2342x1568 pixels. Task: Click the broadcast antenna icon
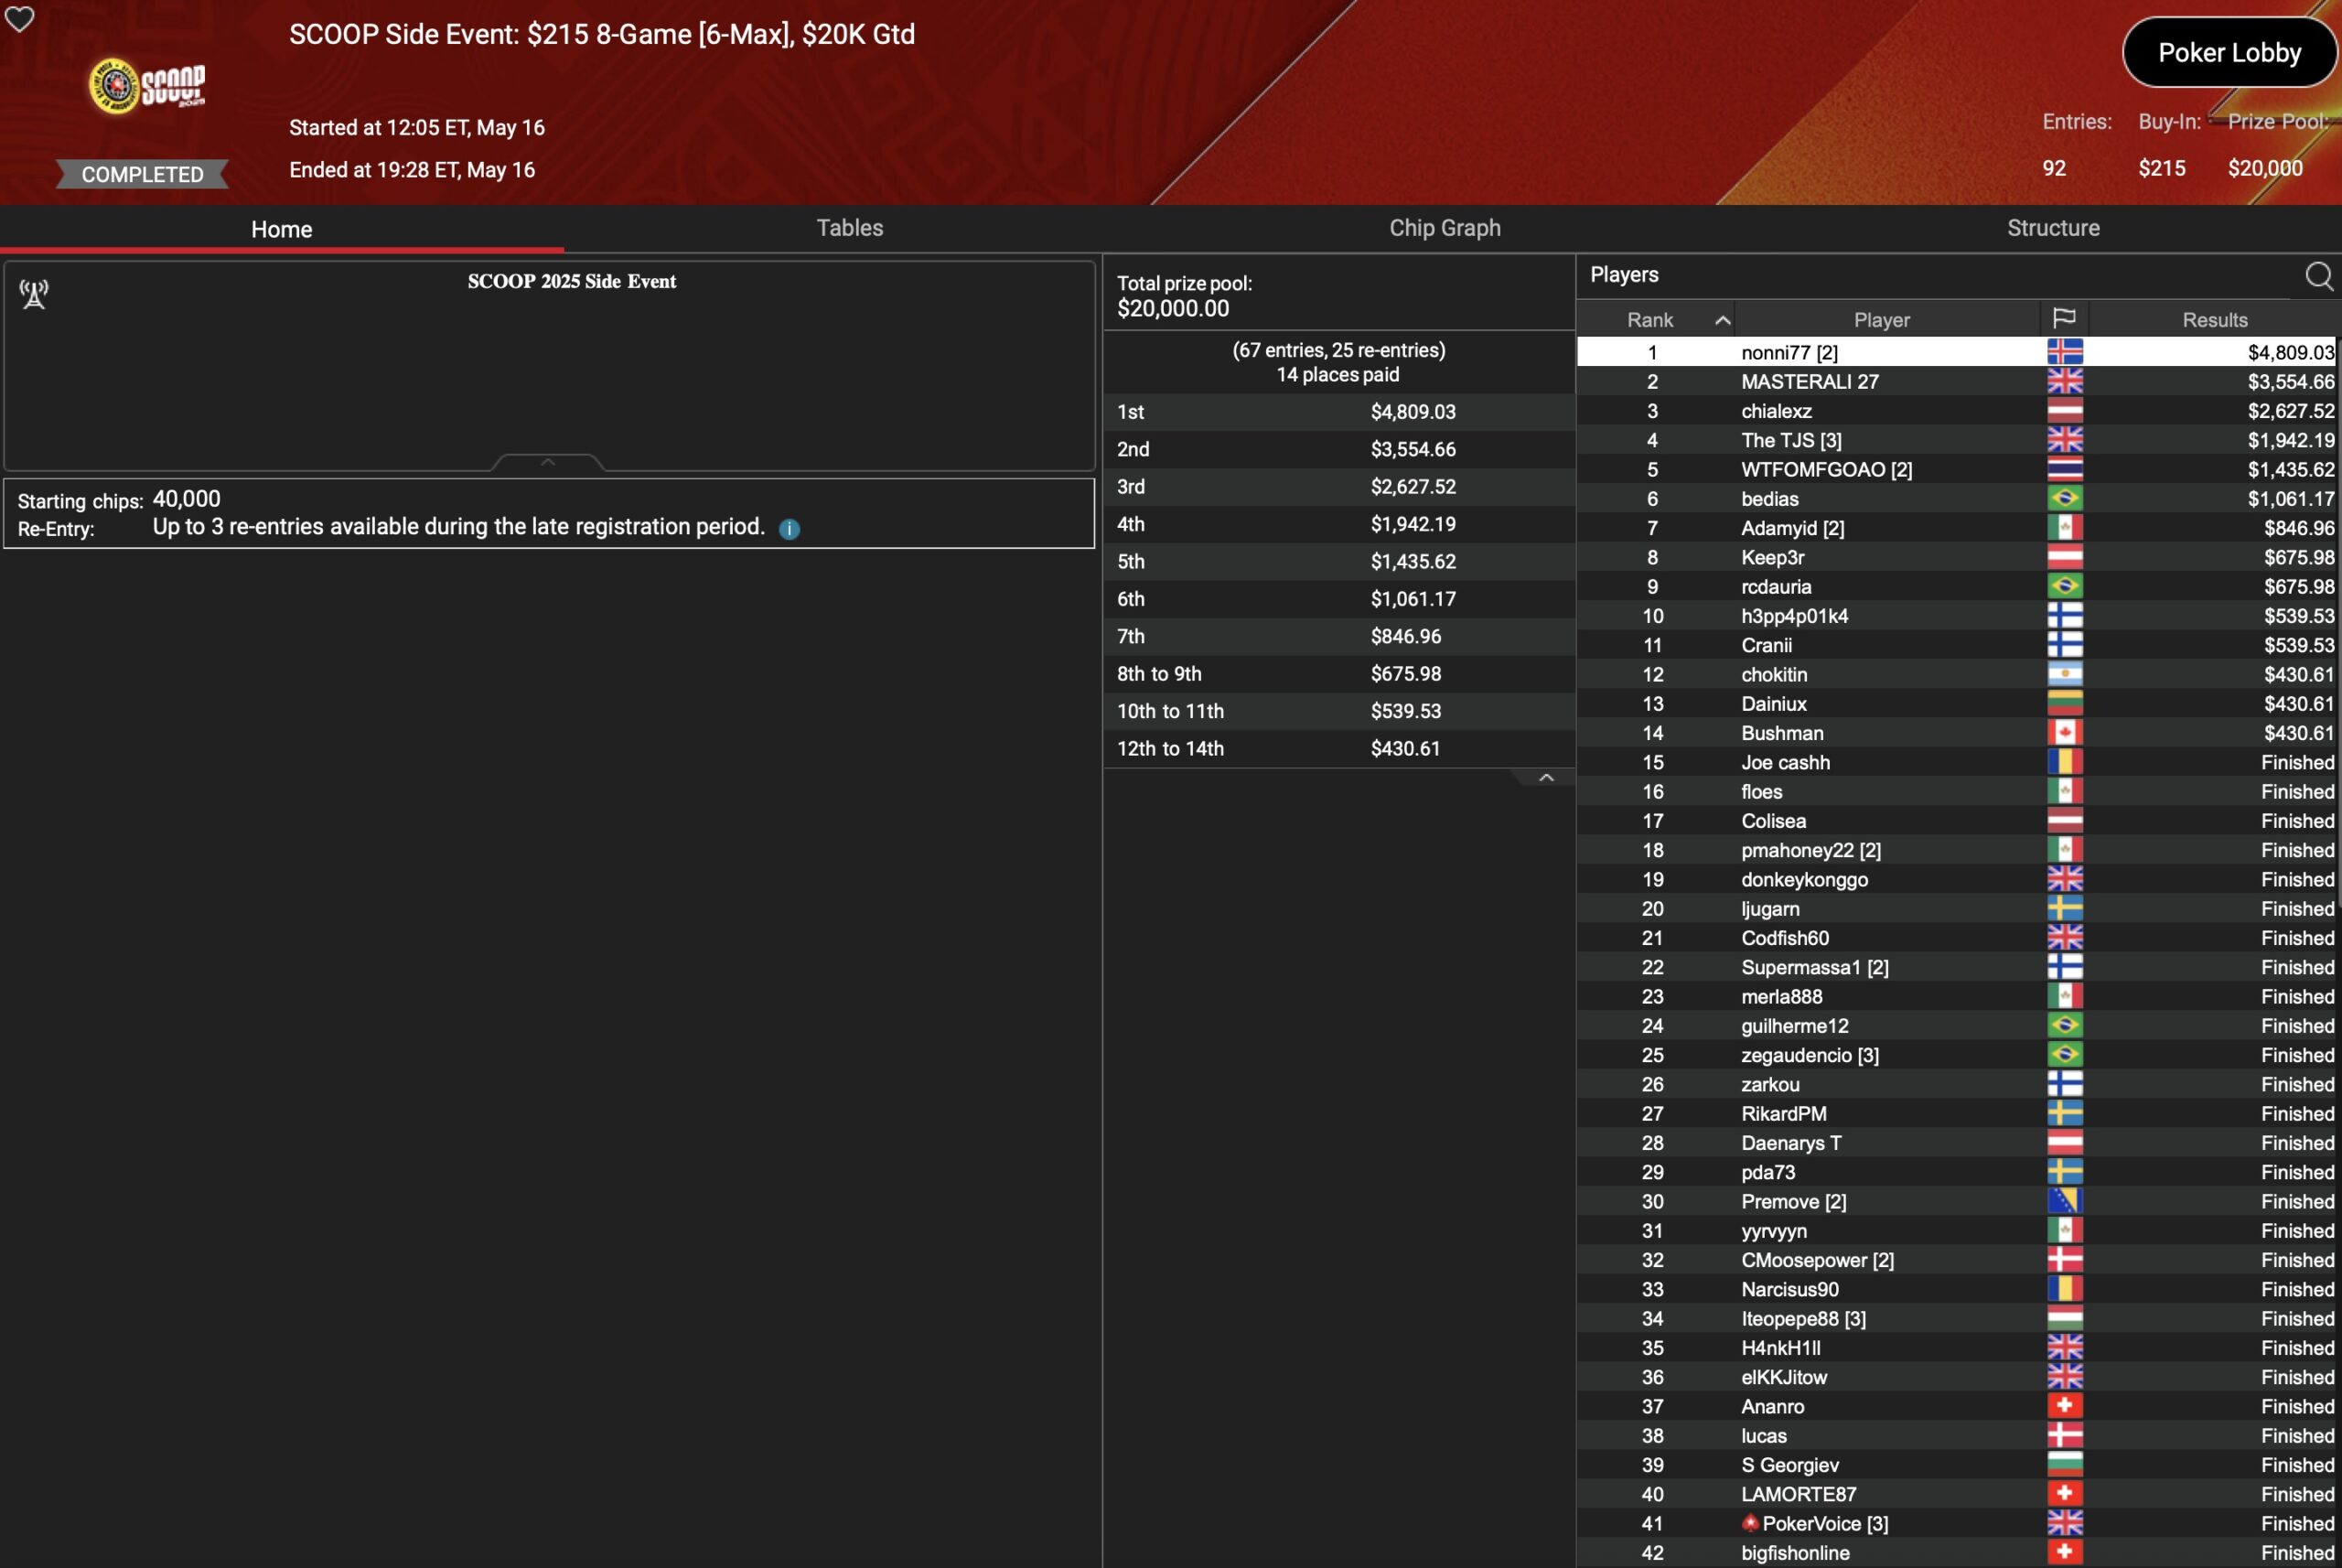pyautogui.click(x=34, y=294)
